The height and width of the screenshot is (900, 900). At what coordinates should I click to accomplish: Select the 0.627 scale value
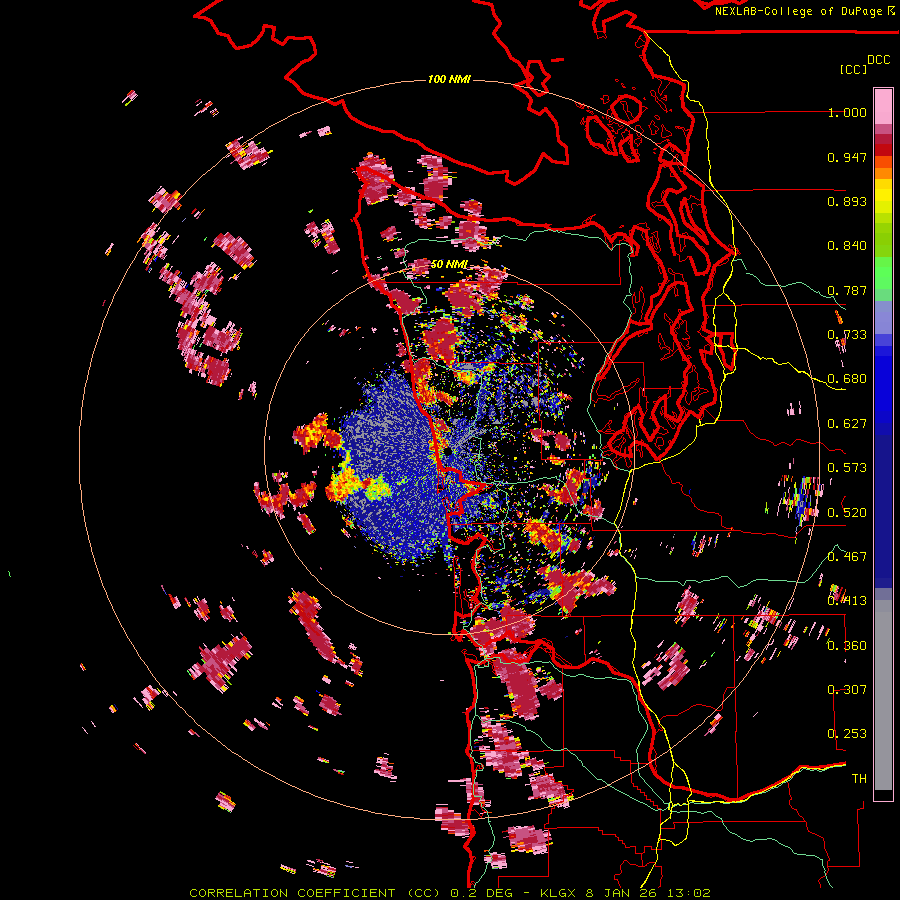pos(847,424)
